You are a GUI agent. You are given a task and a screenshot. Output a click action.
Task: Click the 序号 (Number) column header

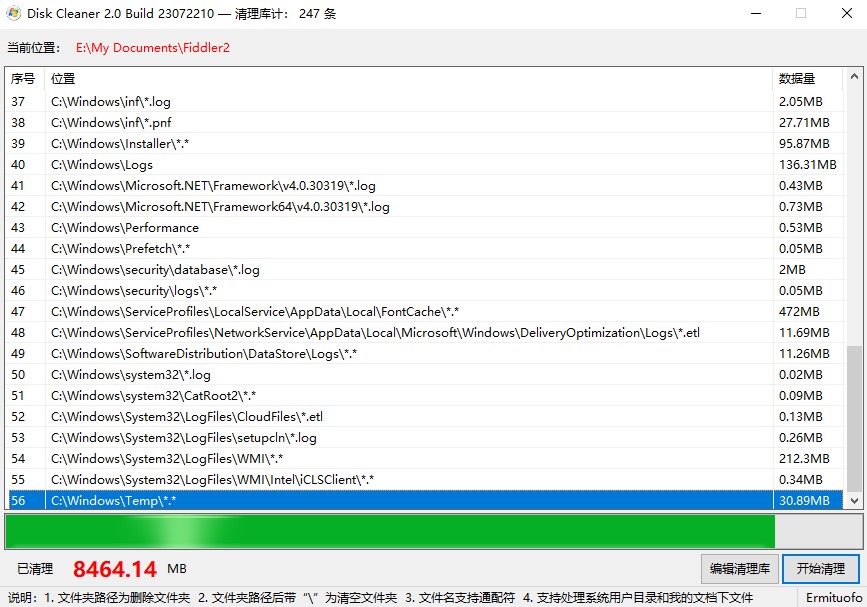tap(22, 78)
